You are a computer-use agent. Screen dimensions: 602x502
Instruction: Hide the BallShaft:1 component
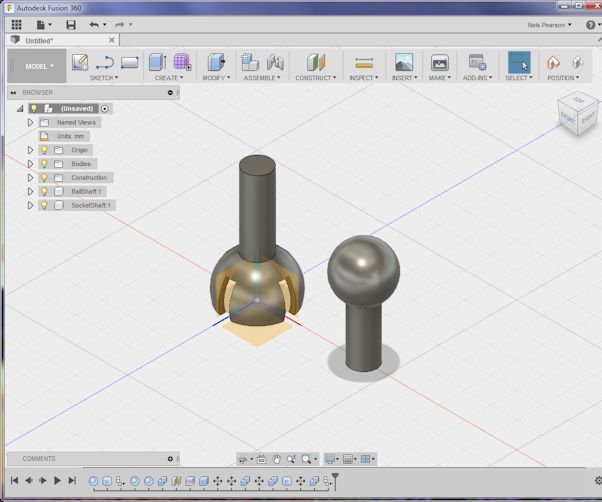(x=44, y=192)
